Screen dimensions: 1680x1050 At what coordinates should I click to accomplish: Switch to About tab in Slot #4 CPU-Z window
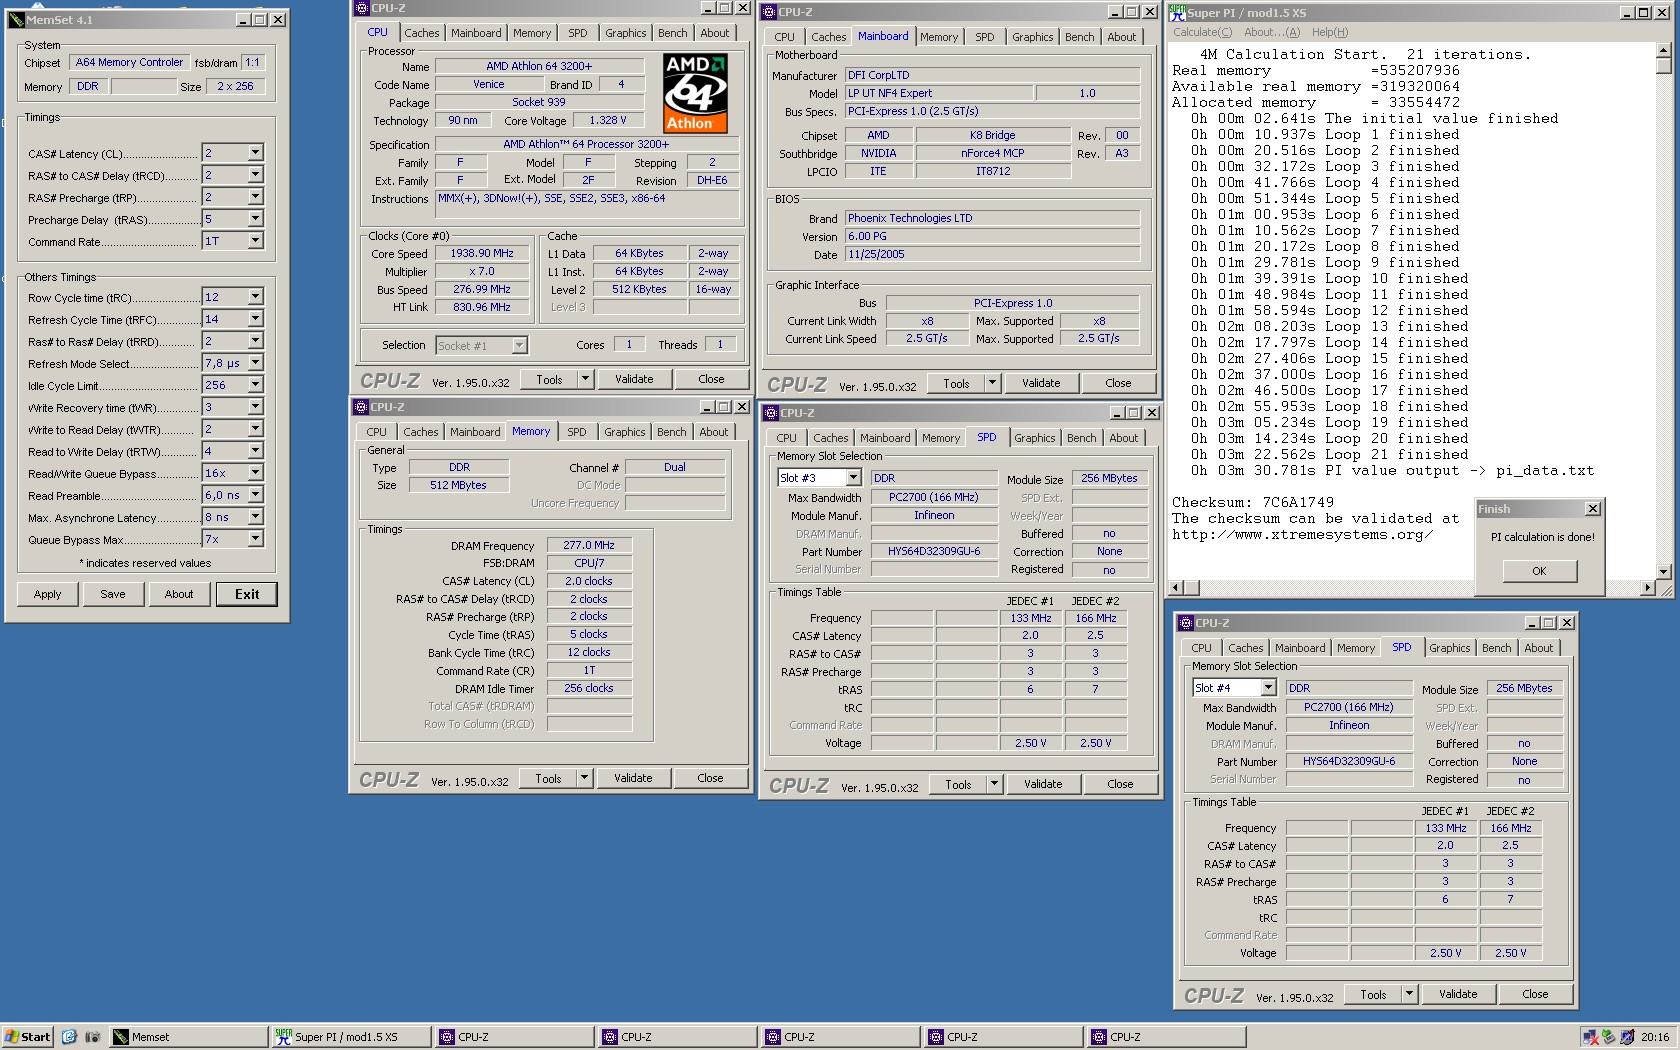pos(1539,648)
